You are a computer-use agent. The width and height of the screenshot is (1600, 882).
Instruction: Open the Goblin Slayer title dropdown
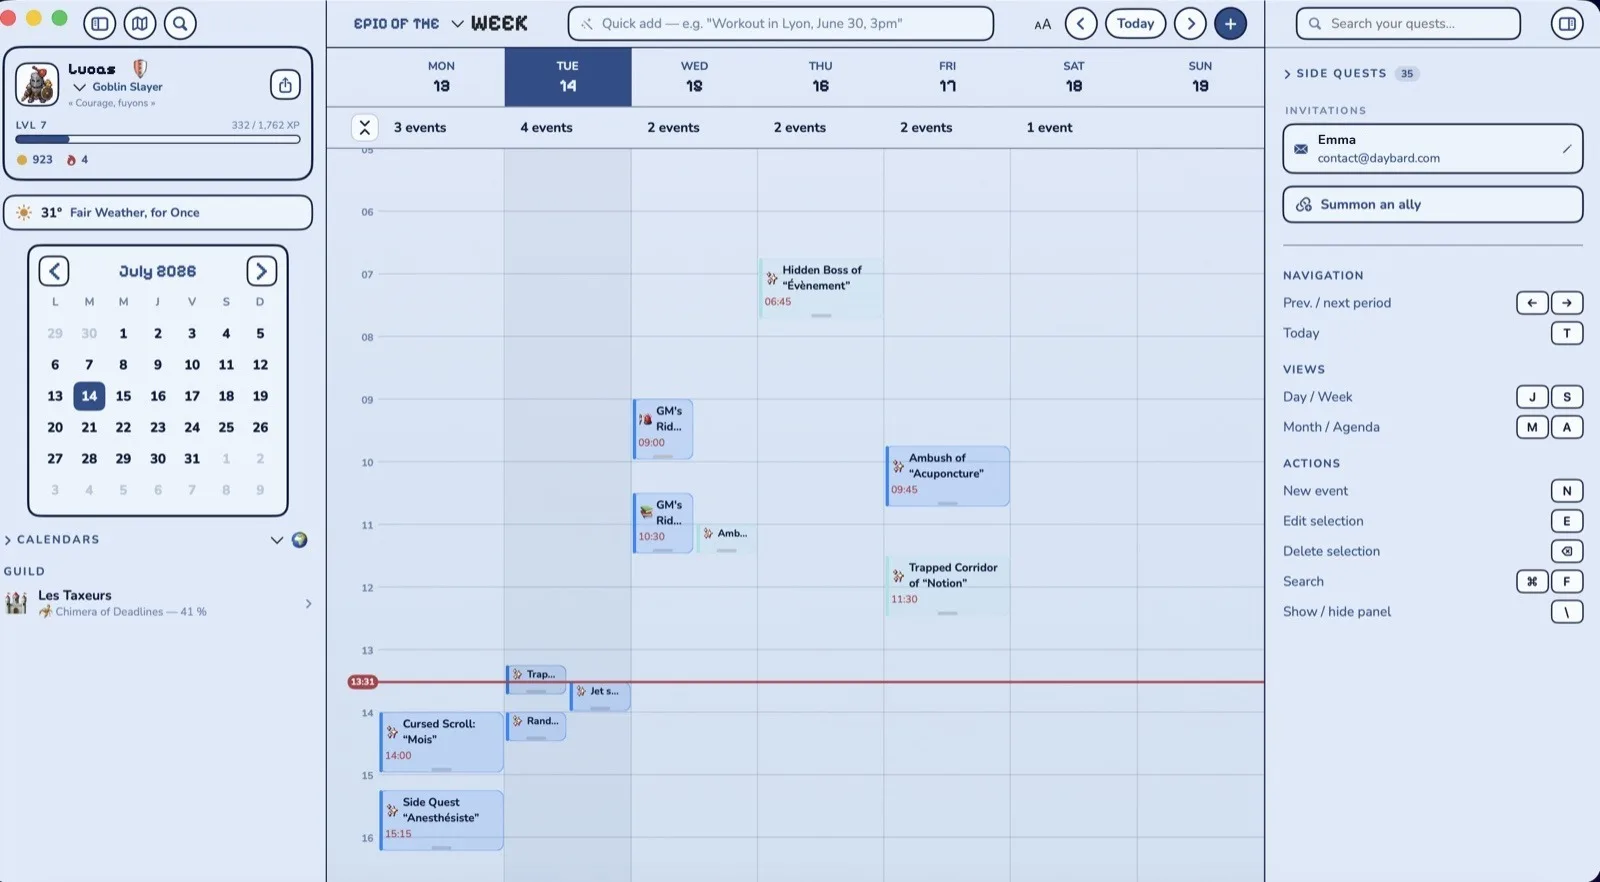point(80,87)
